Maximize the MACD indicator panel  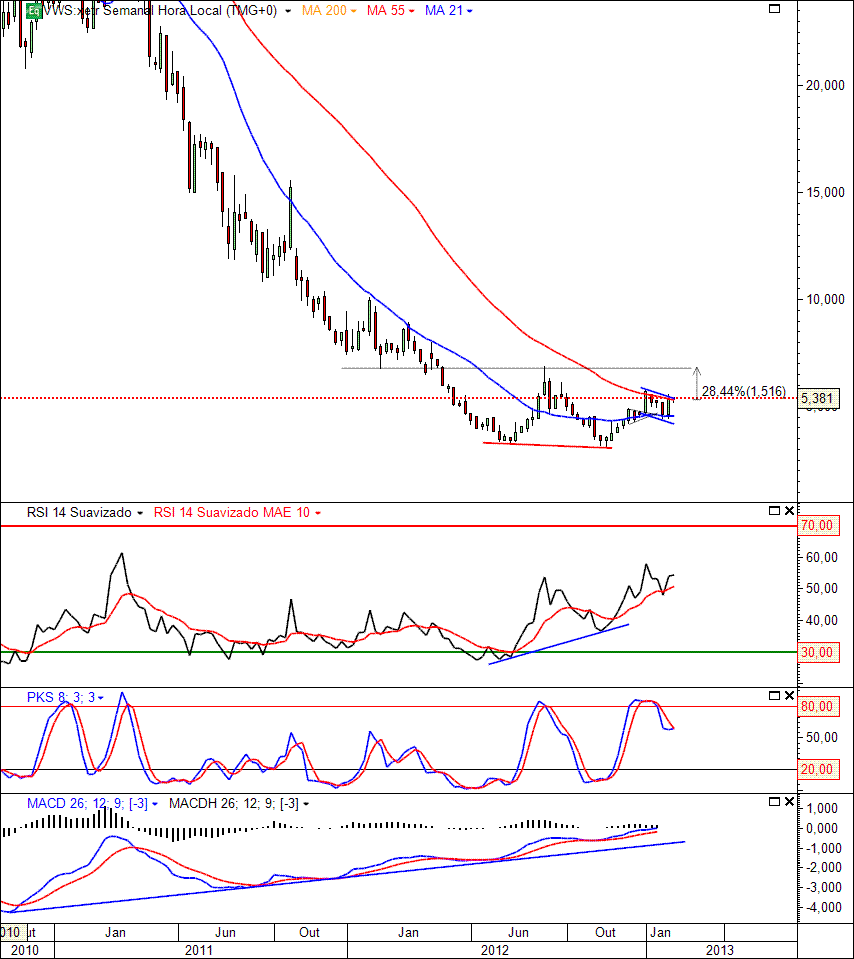pyautogui.click(x=774, y=801)
